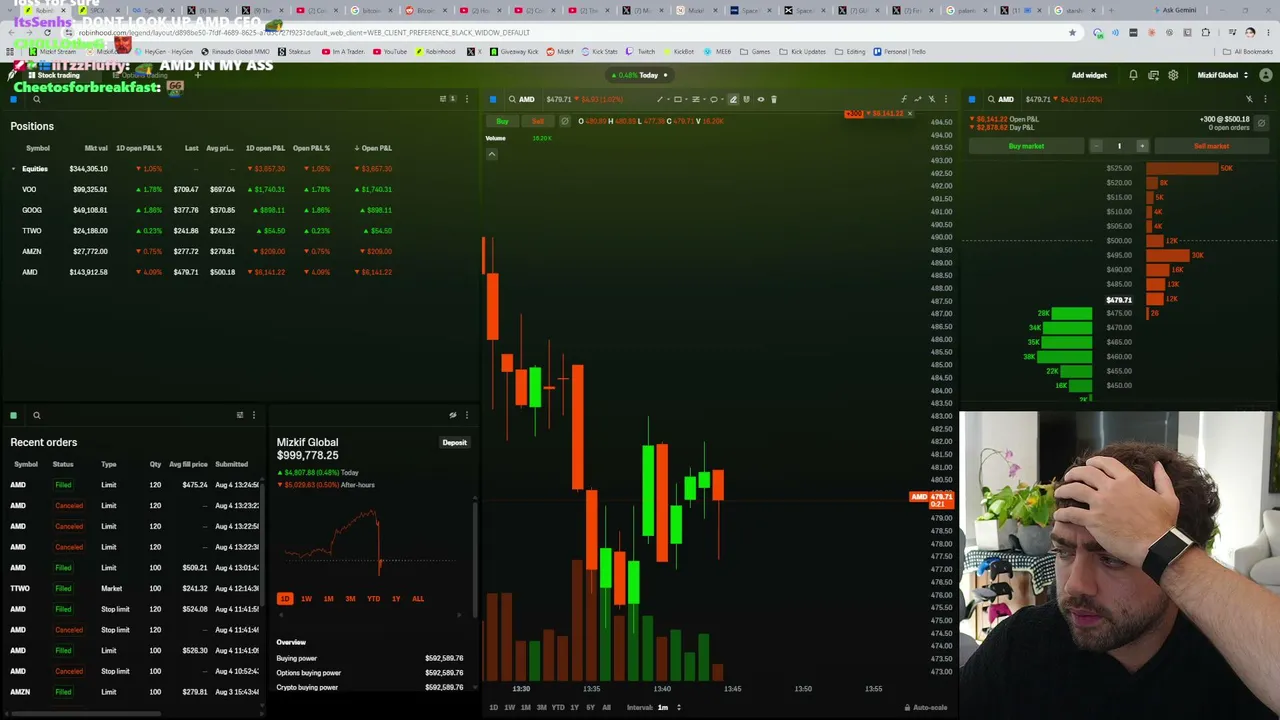Click the green color link square in Recent orders
1280x720 pixels.
coord(14,415)
